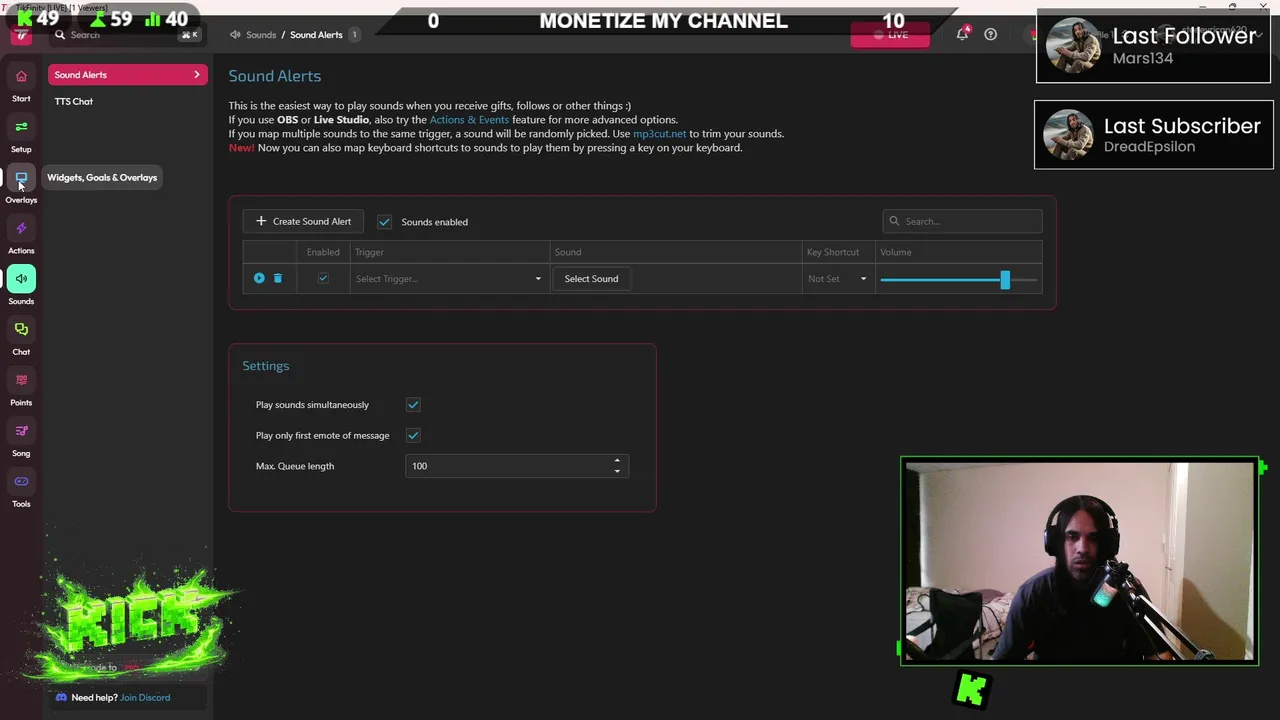1280x720 pixels.
Task: Delete the sound alert row with trash icon
Action: click(278, 278)
